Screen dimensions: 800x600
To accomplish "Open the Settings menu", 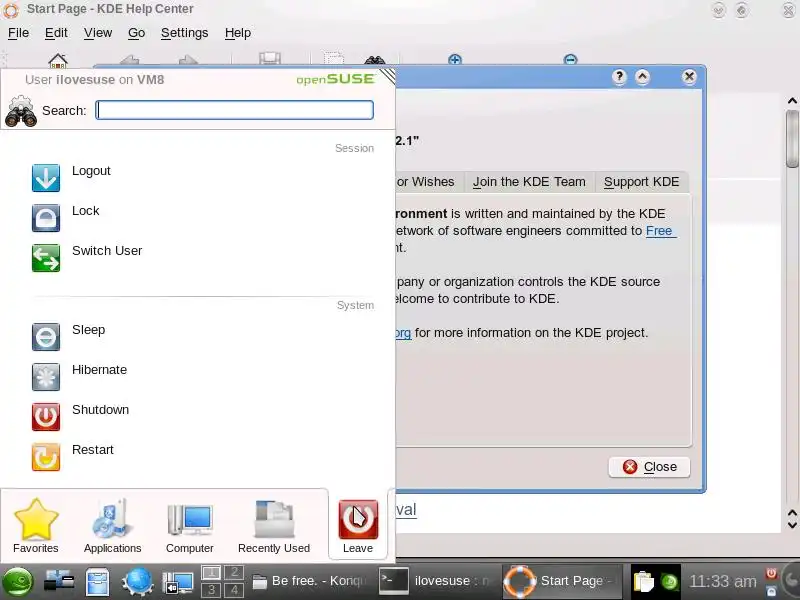I will point(185,33).
